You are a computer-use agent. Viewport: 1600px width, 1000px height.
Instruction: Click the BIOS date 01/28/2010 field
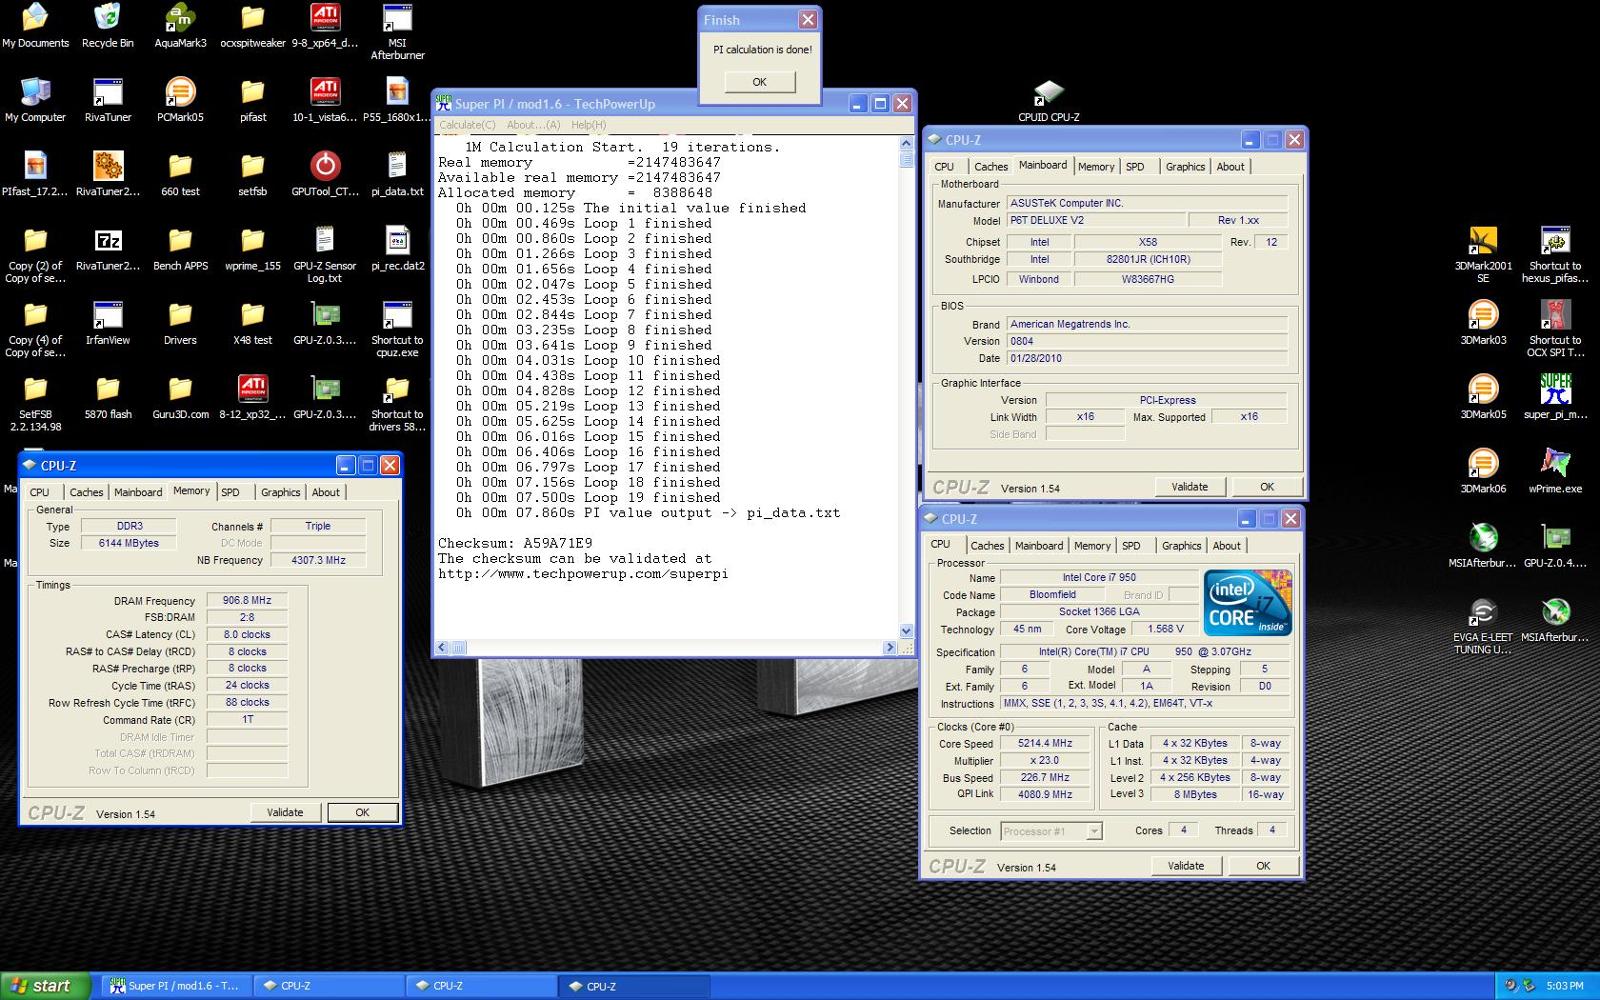[1146, 358]
